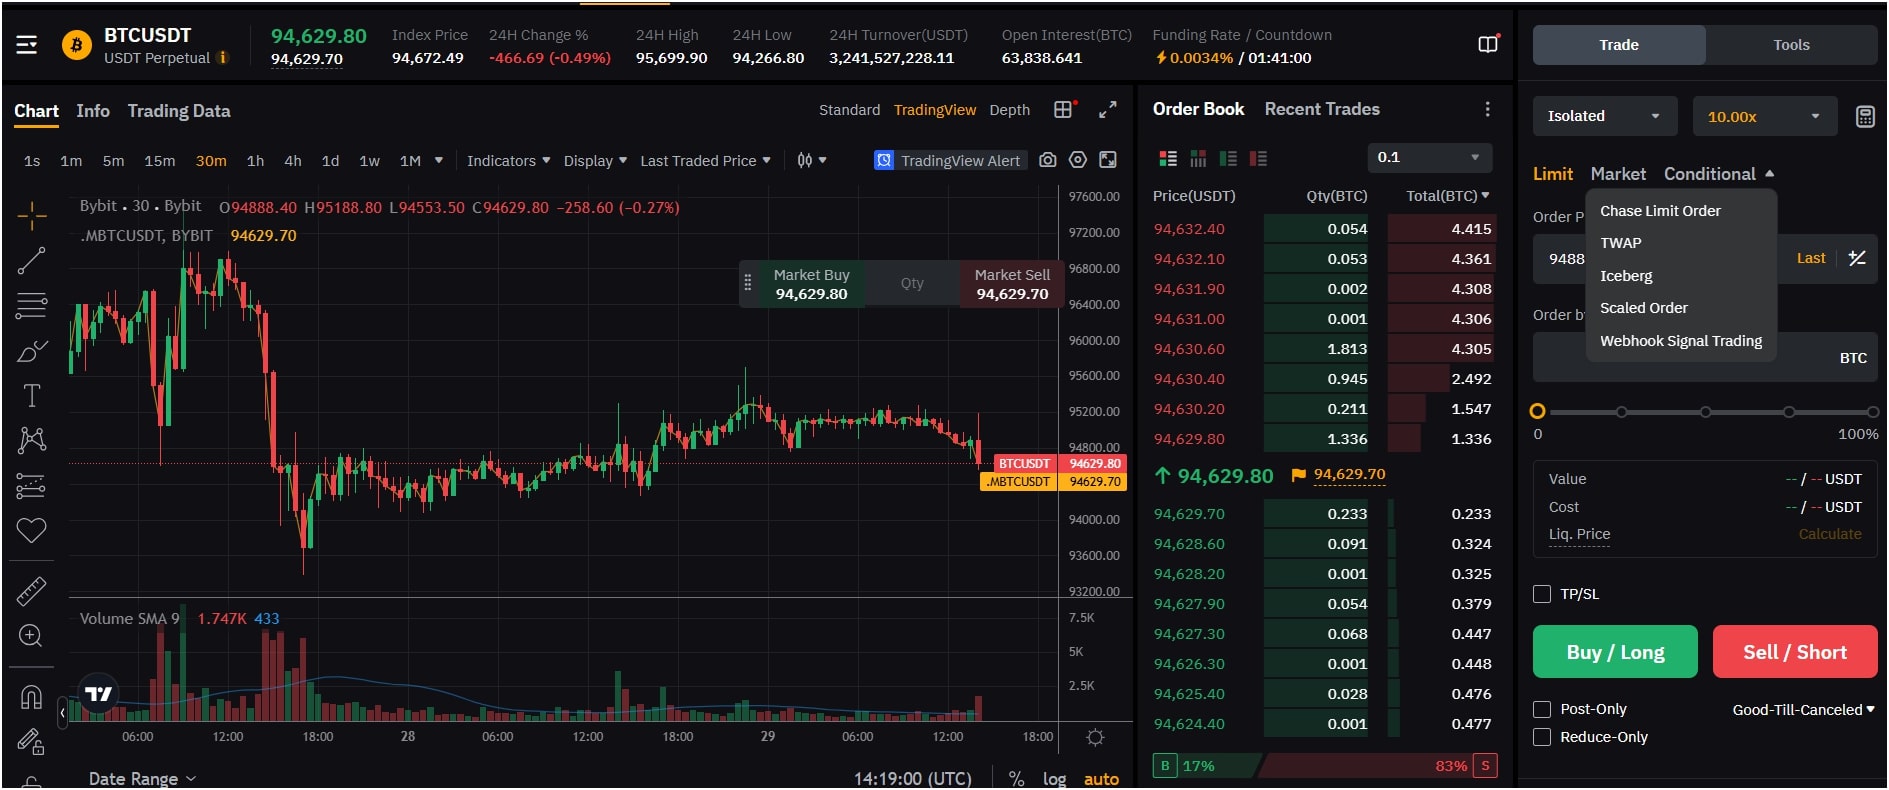Open Good-Till-Canceled time-in-force dropdown

pos(1803,710)
